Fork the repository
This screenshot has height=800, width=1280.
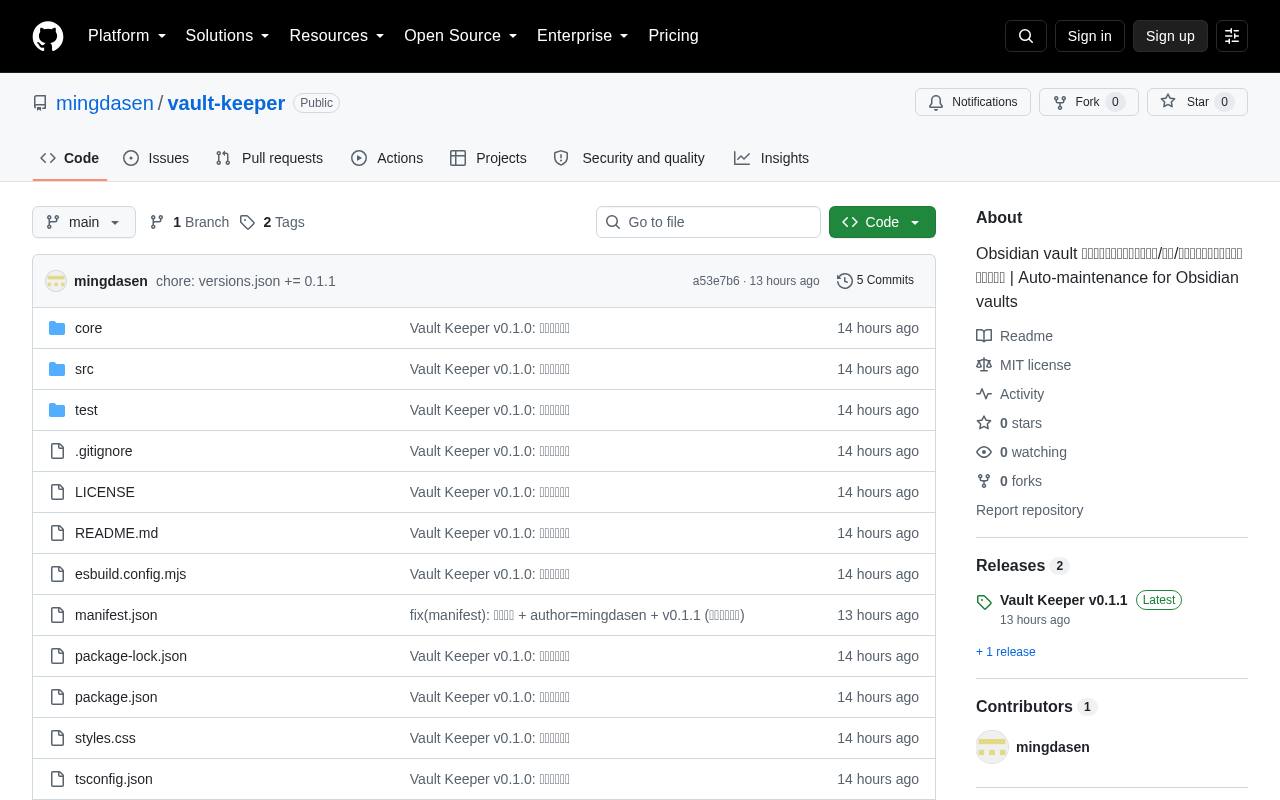[x=1089, y=102]
